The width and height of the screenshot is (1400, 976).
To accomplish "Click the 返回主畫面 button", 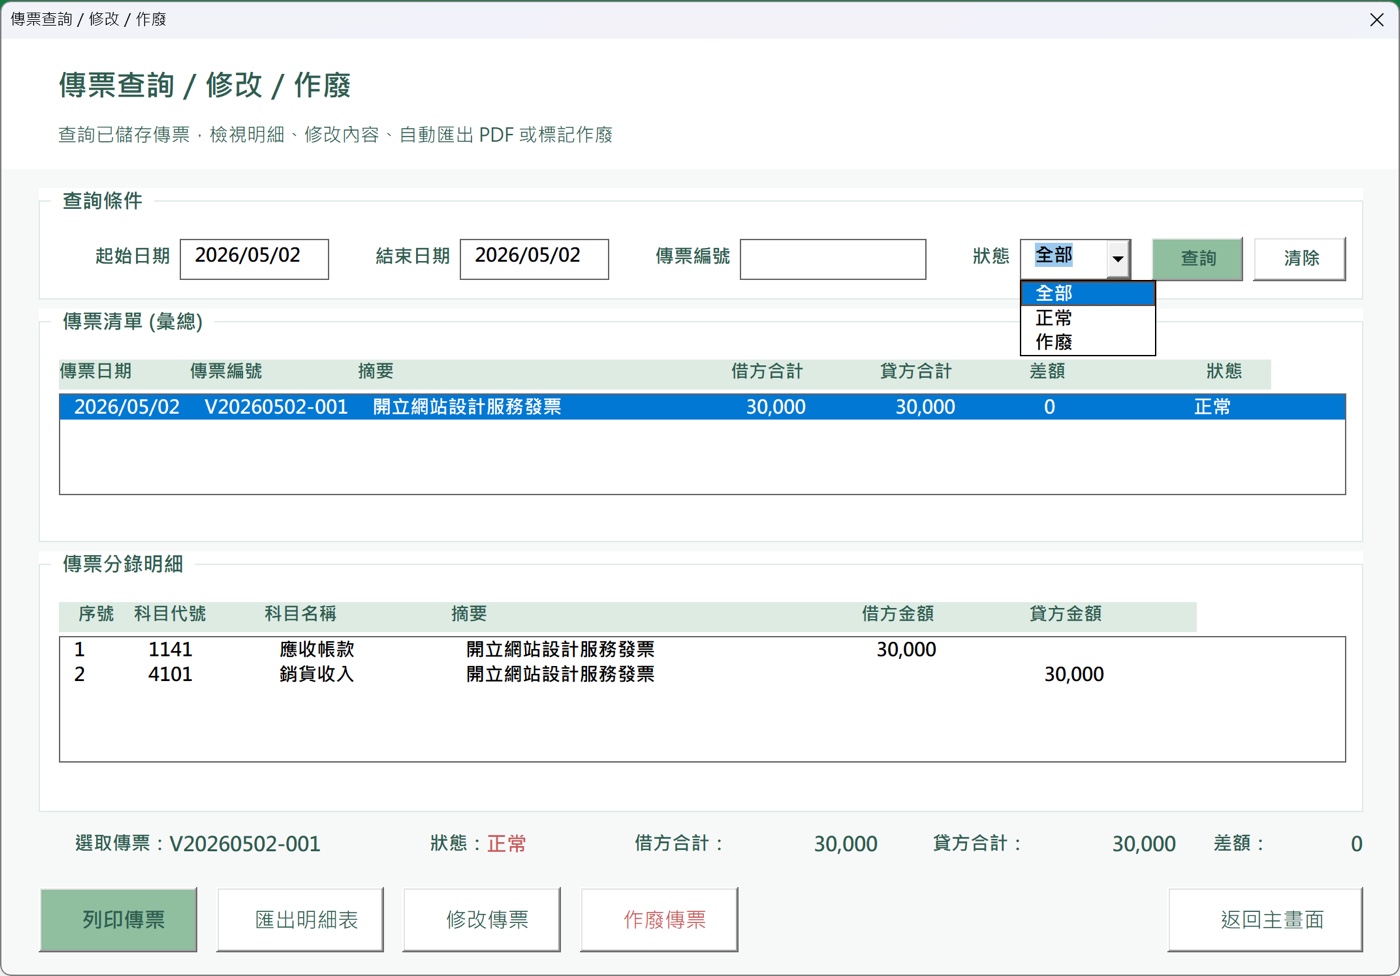I will point(1265,919).
